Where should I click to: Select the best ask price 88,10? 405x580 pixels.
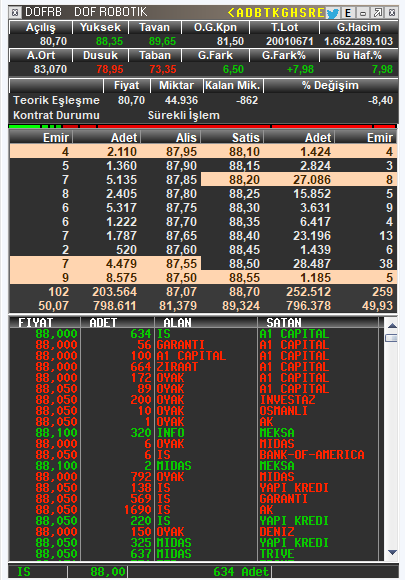coord(244,152)
